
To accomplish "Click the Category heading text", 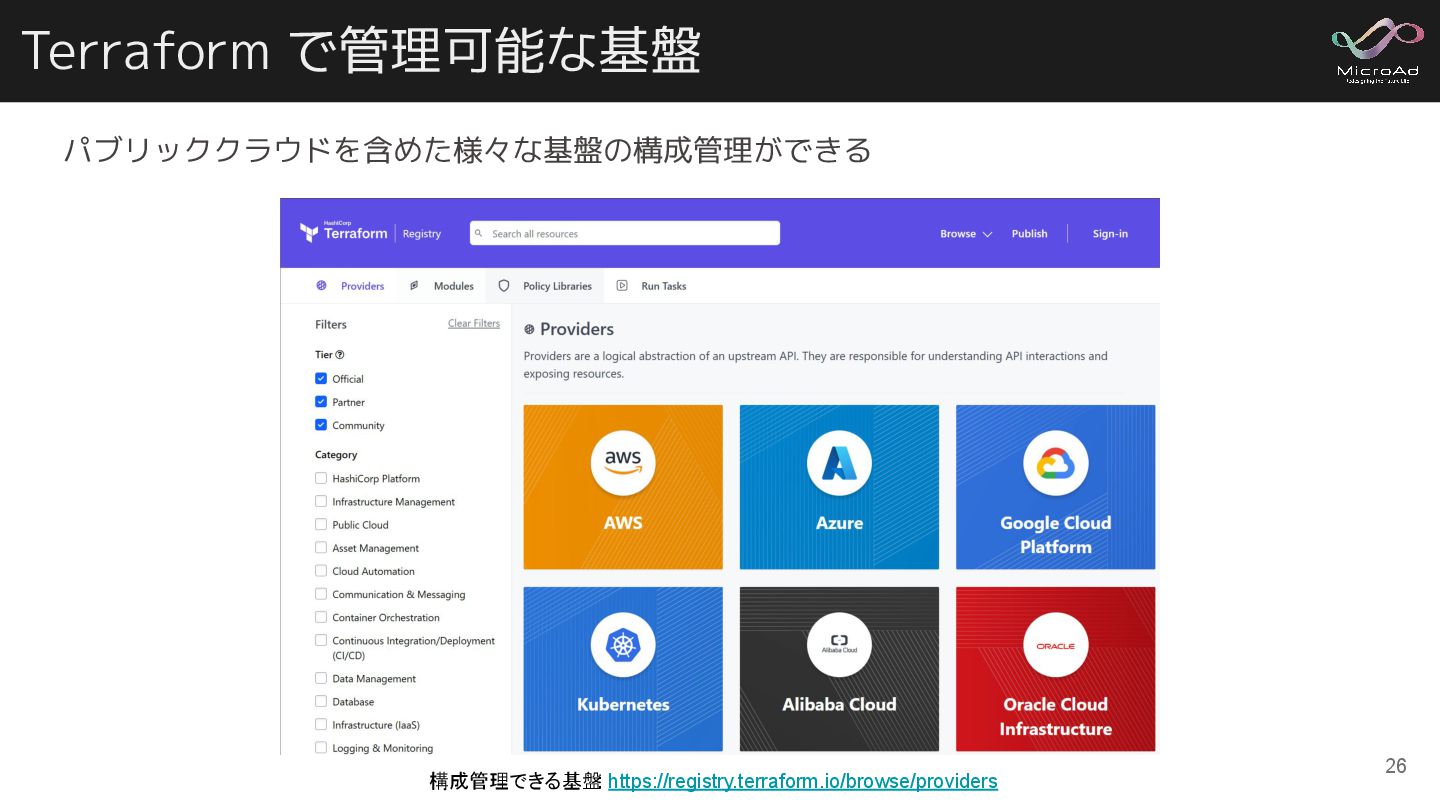I will pyautogui.click(x=336, y=455).
